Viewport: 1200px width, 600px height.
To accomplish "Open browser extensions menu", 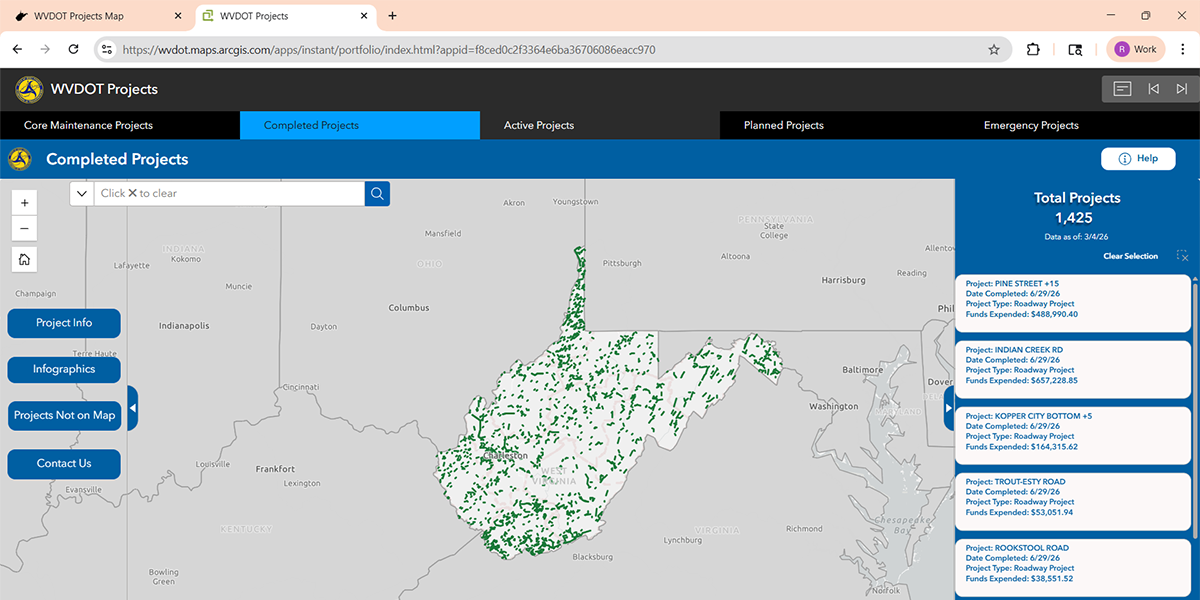I will [1034, 49].
